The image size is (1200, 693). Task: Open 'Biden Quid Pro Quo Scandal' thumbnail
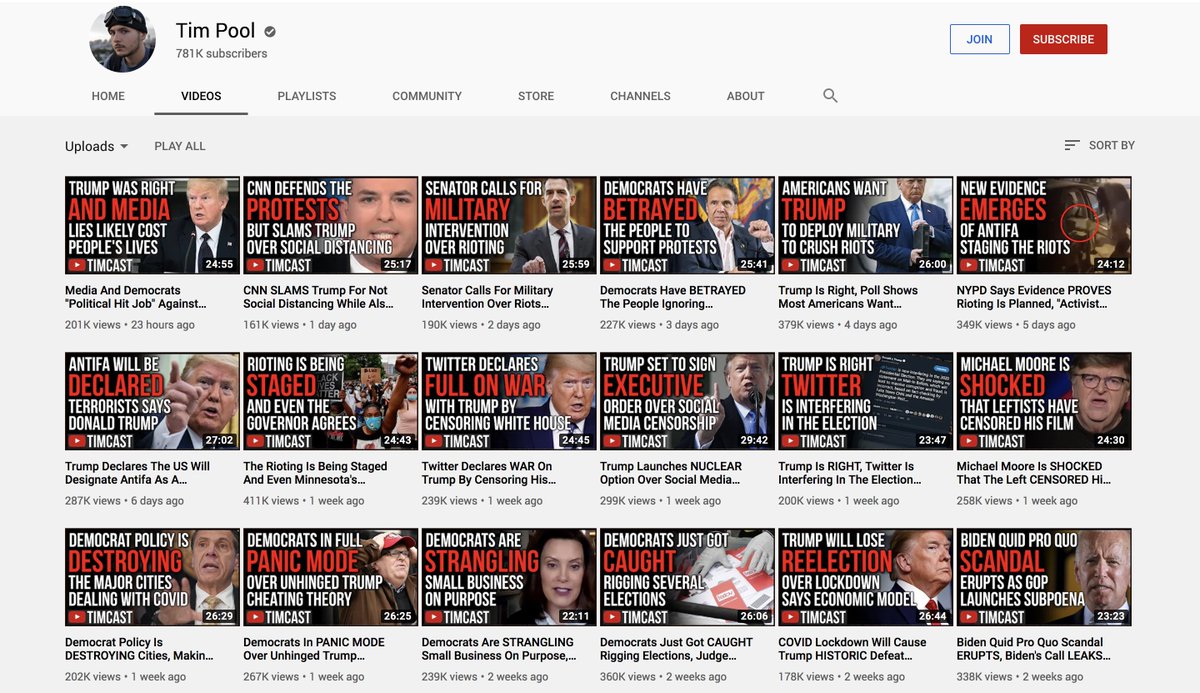pos(1044,577)
